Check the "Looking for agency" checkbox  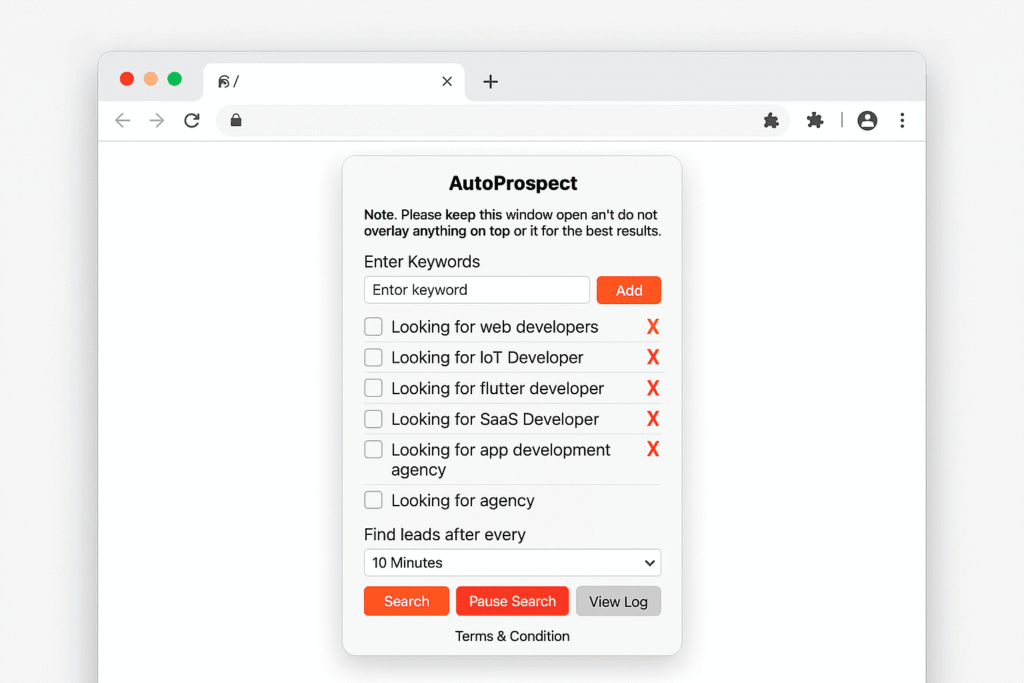373,500
